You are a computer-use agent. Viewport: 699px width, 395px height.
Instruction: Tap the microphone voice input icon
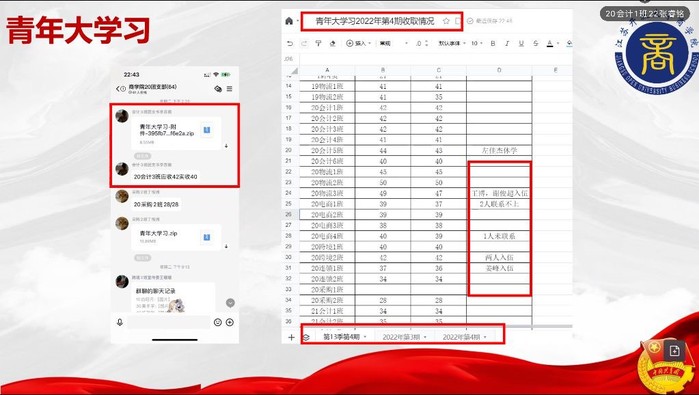(119, 322)
